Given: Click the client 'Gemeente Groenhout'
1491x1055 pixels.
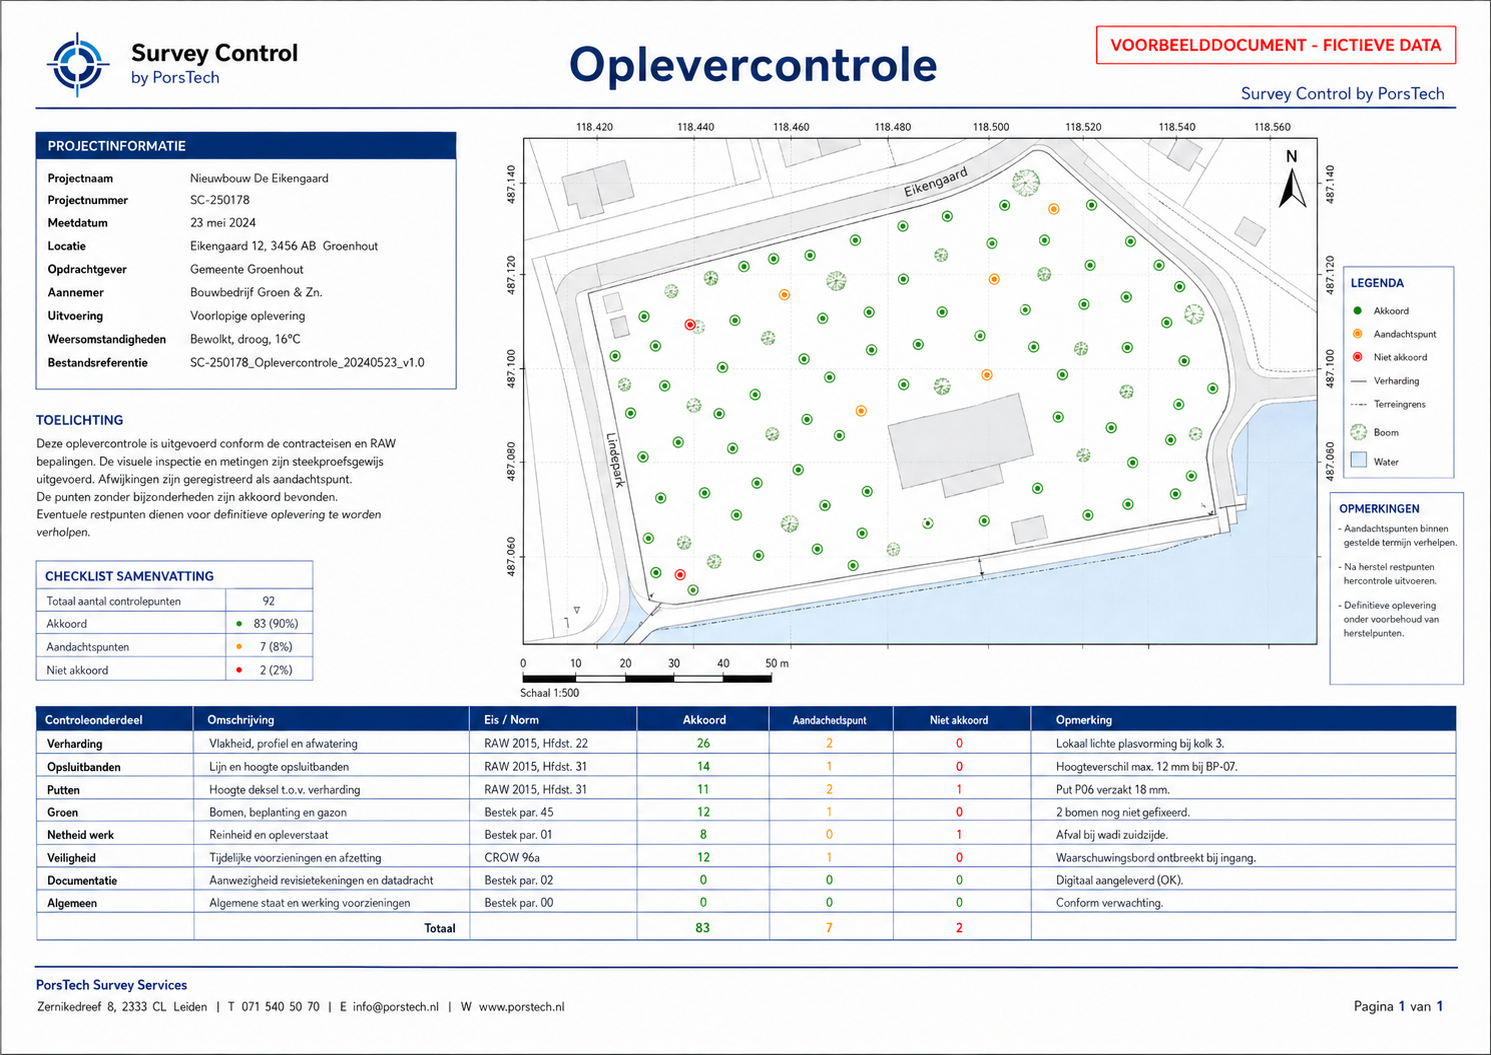Looking at the screenshot, I should [247, 269].
